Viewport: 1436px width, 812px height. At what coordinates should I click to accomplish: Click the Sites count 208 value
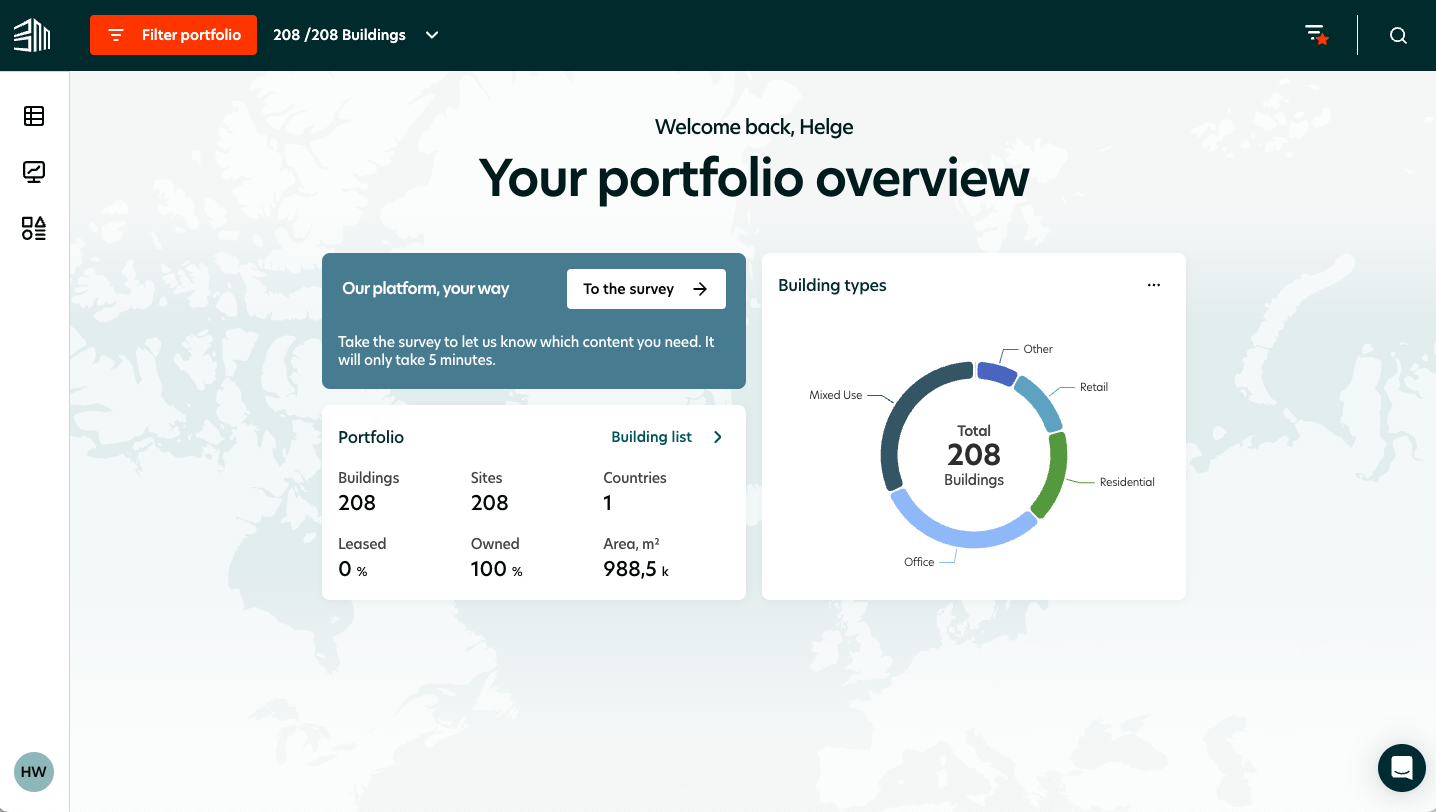click(x=490, y=503)
